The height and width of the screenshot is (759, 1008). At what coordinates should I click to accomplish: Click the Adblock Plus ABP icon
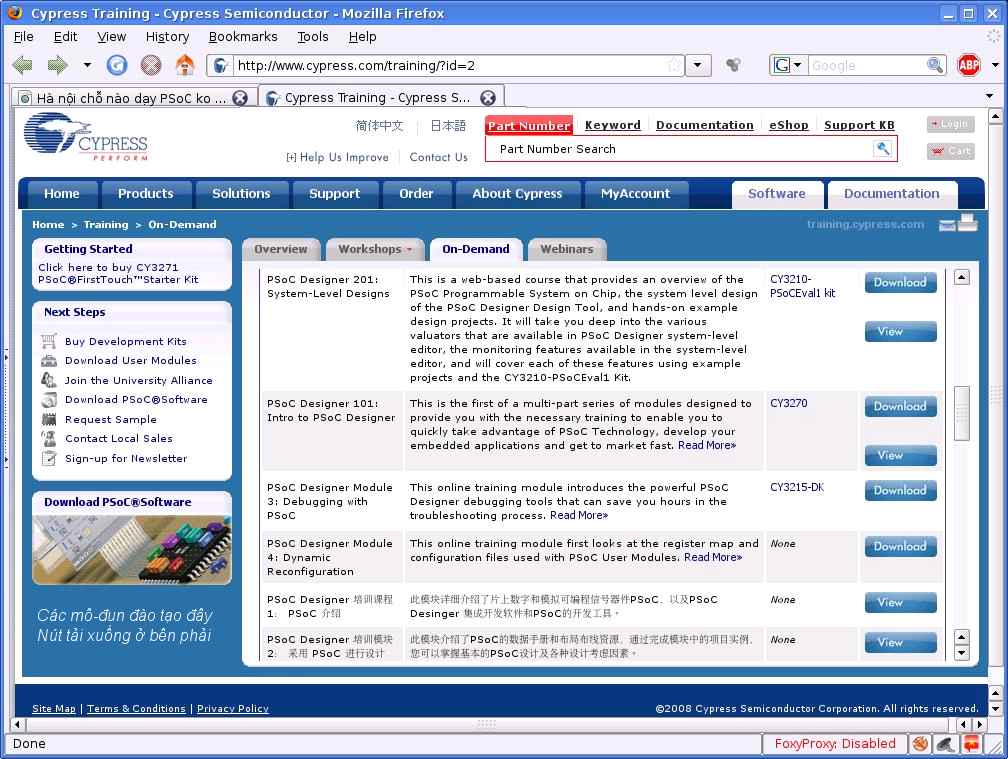click(969, 65)
